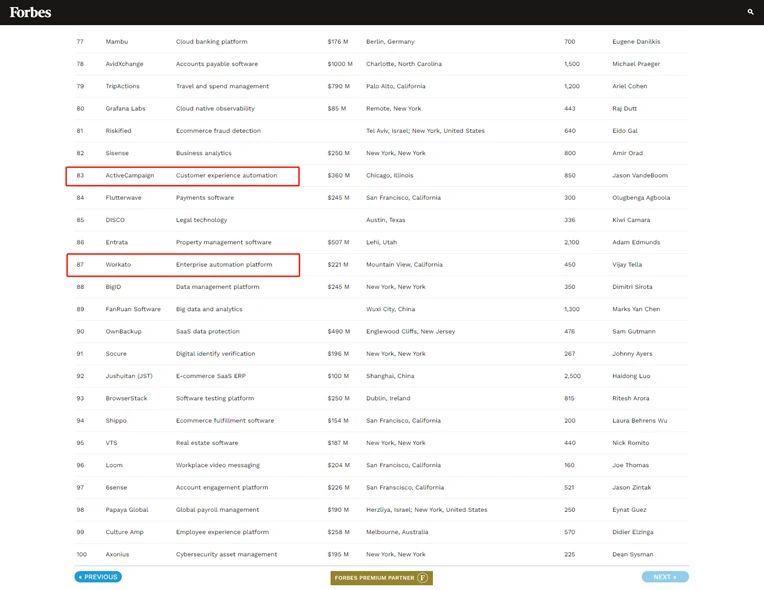764x590 pixels.
Task: Select the ActiveCampaign company name
Action: (x=130, y=175)
